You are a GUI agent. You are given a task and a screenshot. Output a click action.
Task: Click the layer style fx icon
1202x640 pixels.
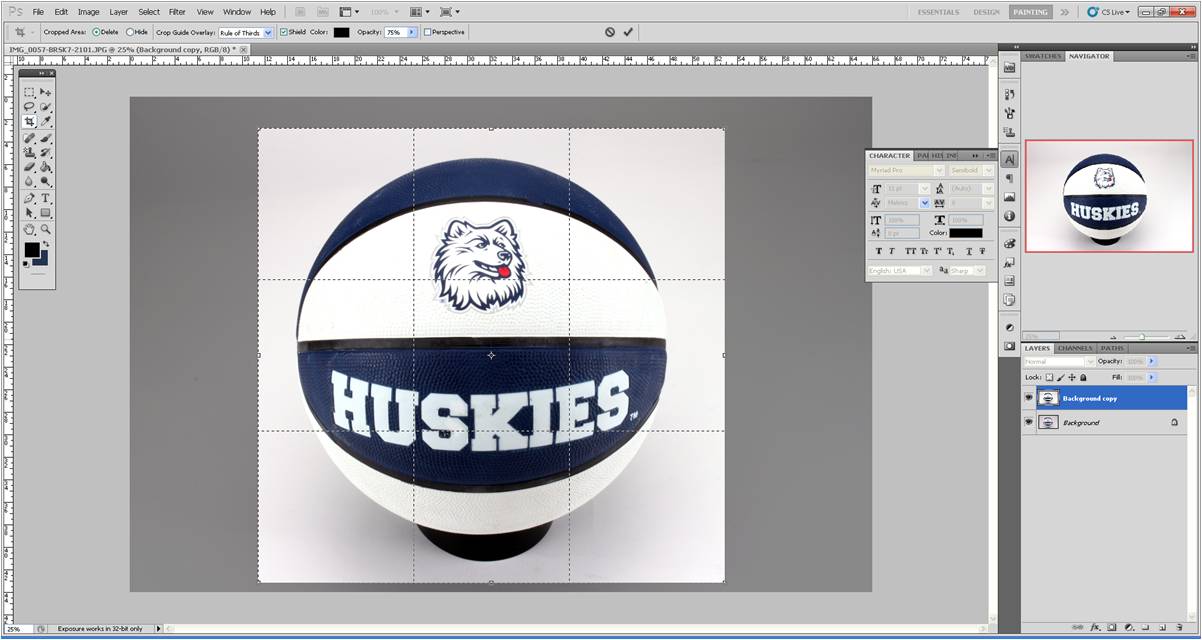coord(1095,627)
